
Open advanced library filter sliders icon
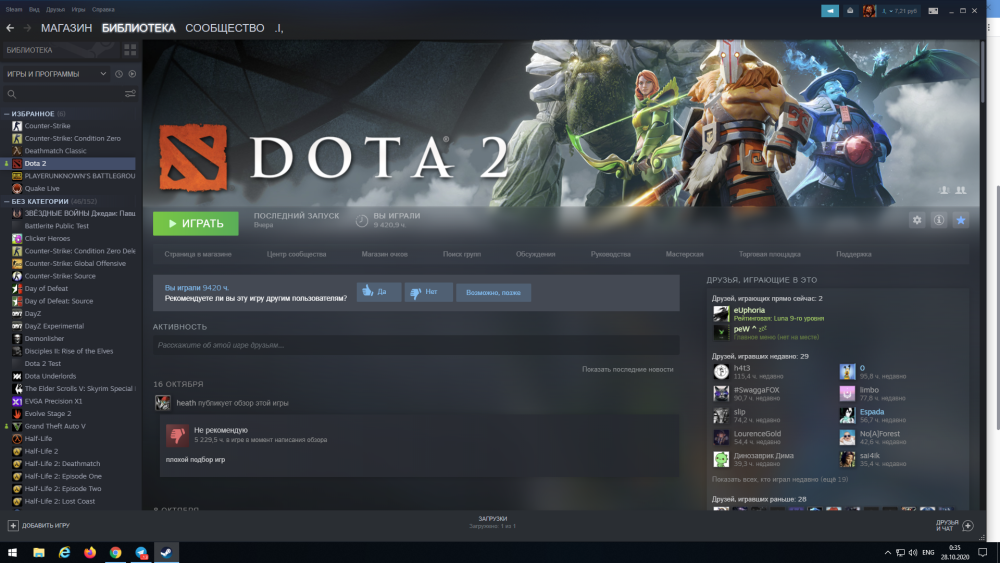130,94
